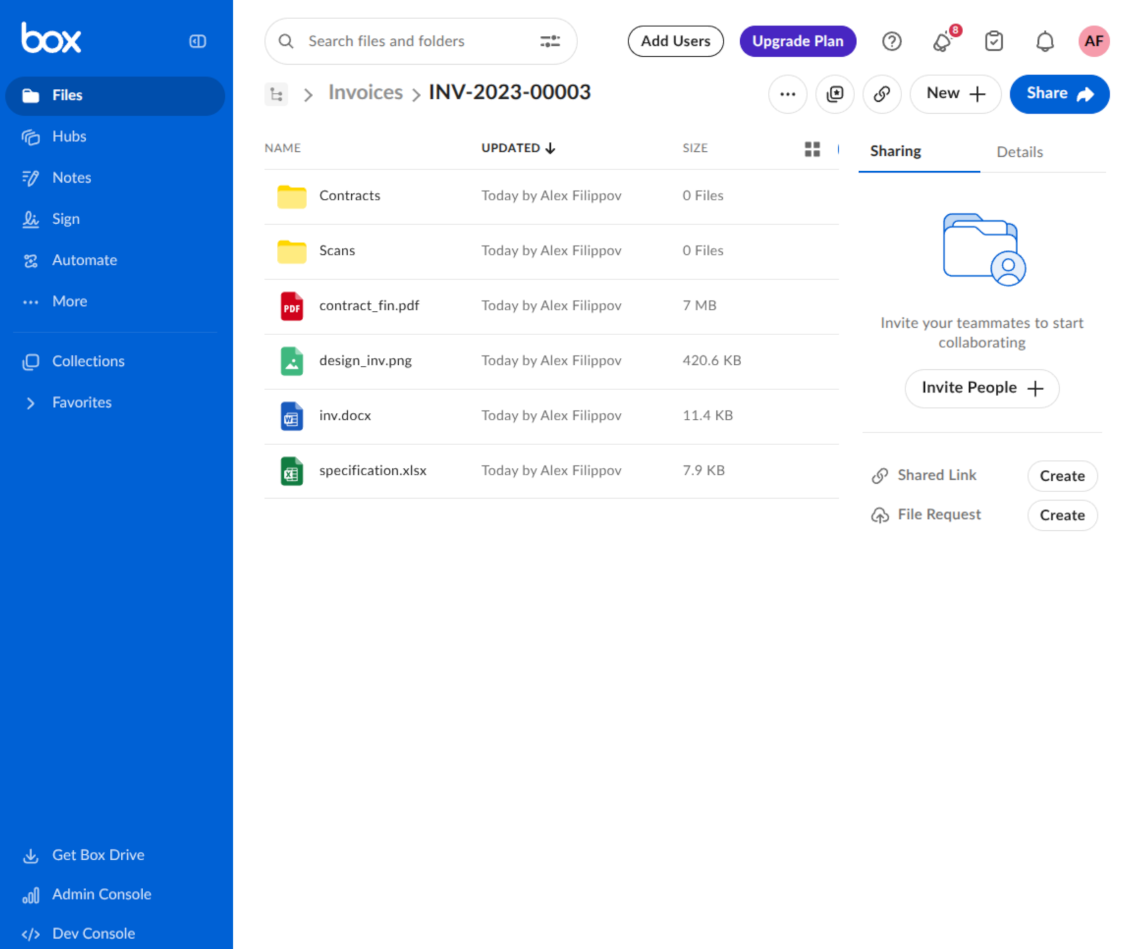
Task: Create a Shared Link
Action: [1062, 476]
